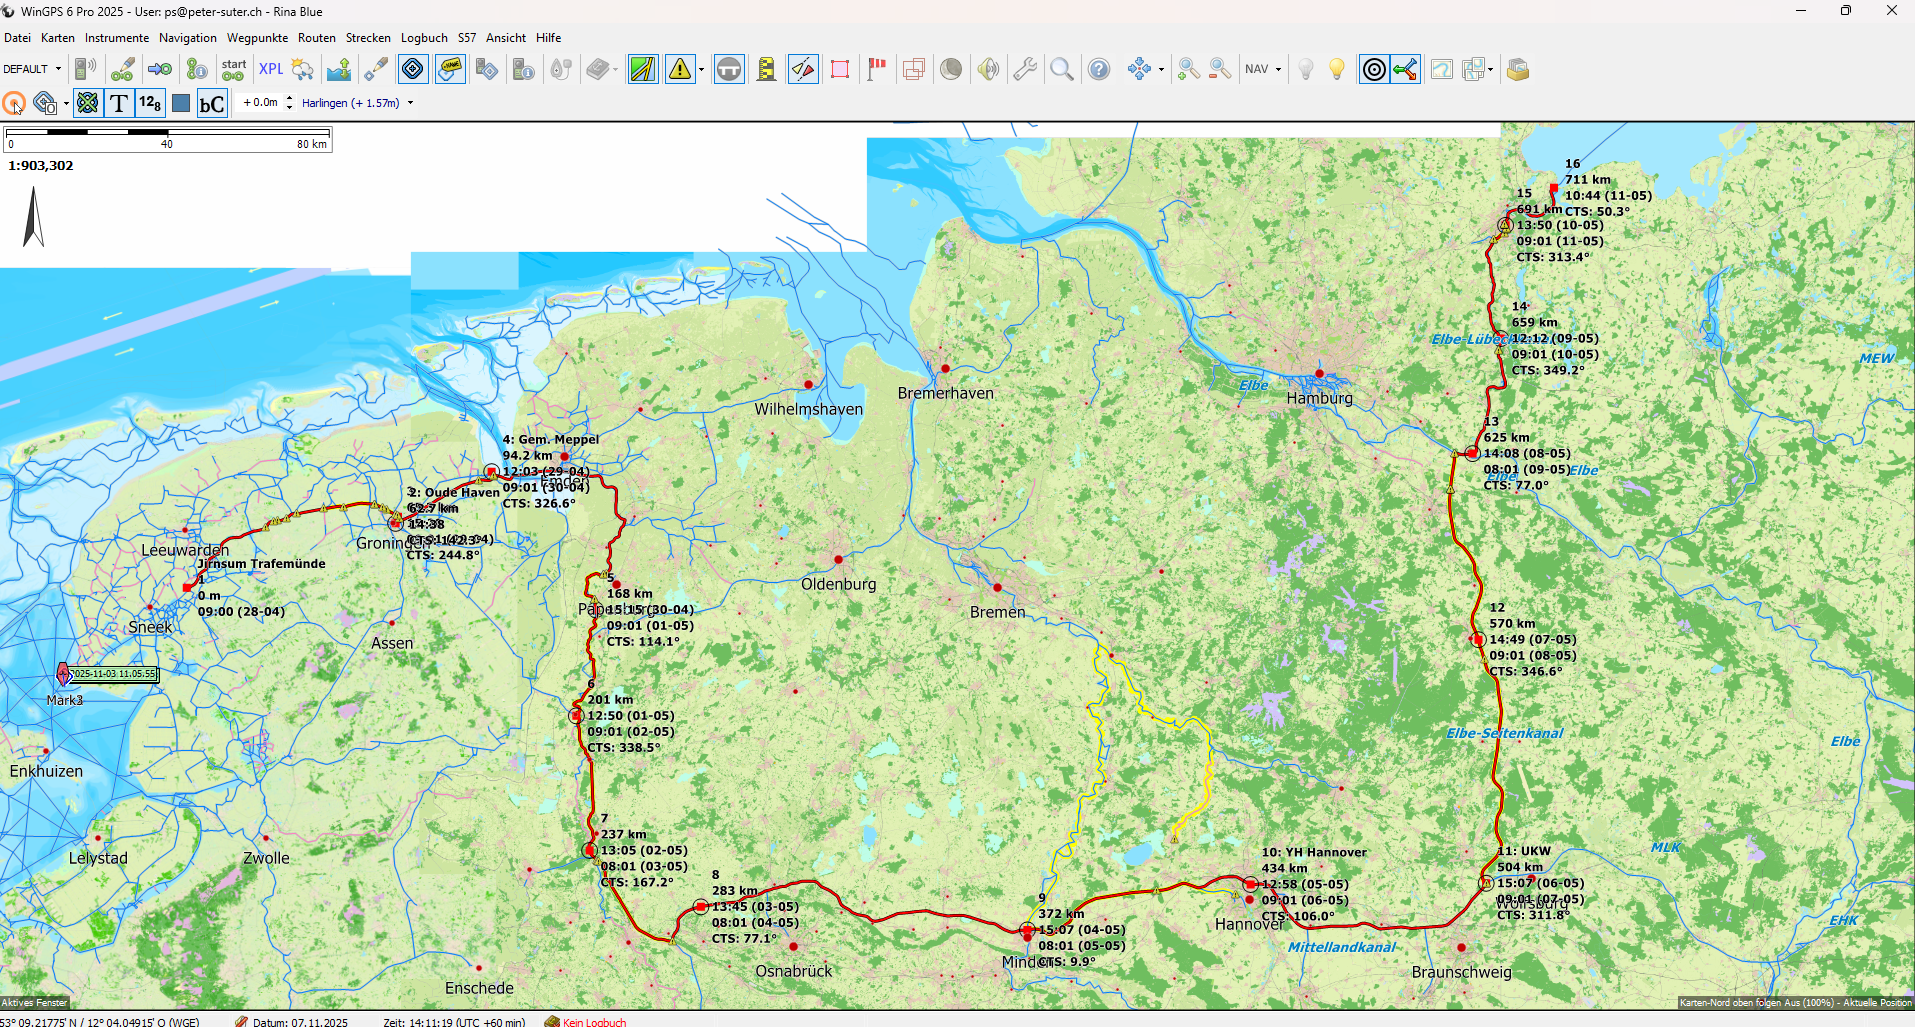Toggle the 12₈ depth numbers button
Viewport: 1915px width, 1027px height.
[x=150, y=103]
